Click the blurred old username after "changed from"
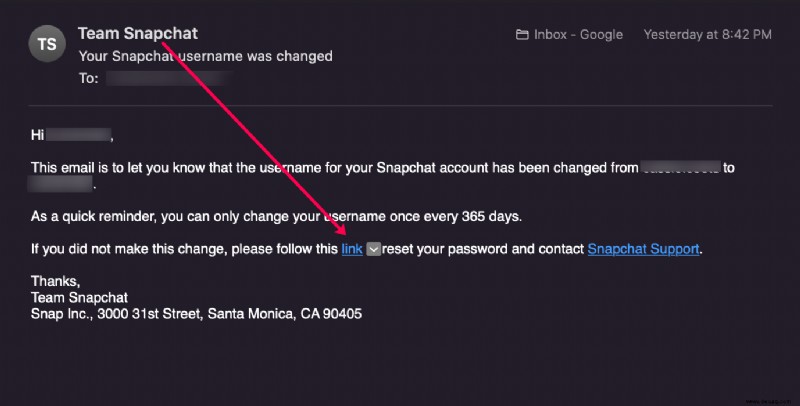Image resolution: width=800 pixels, height=406 pixels. tap(680, 167)
